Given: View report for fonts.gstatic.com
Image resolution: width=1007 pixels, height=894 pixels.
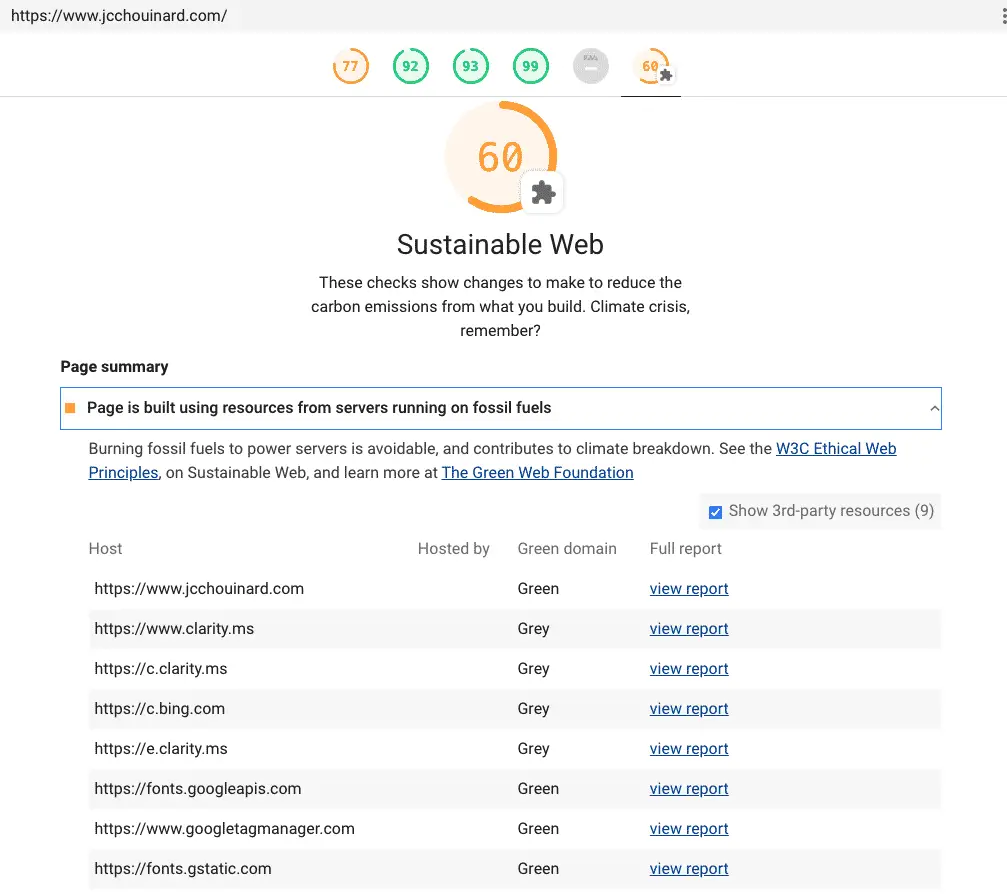Looking at the screenshot, I should [x=688, y=868].
